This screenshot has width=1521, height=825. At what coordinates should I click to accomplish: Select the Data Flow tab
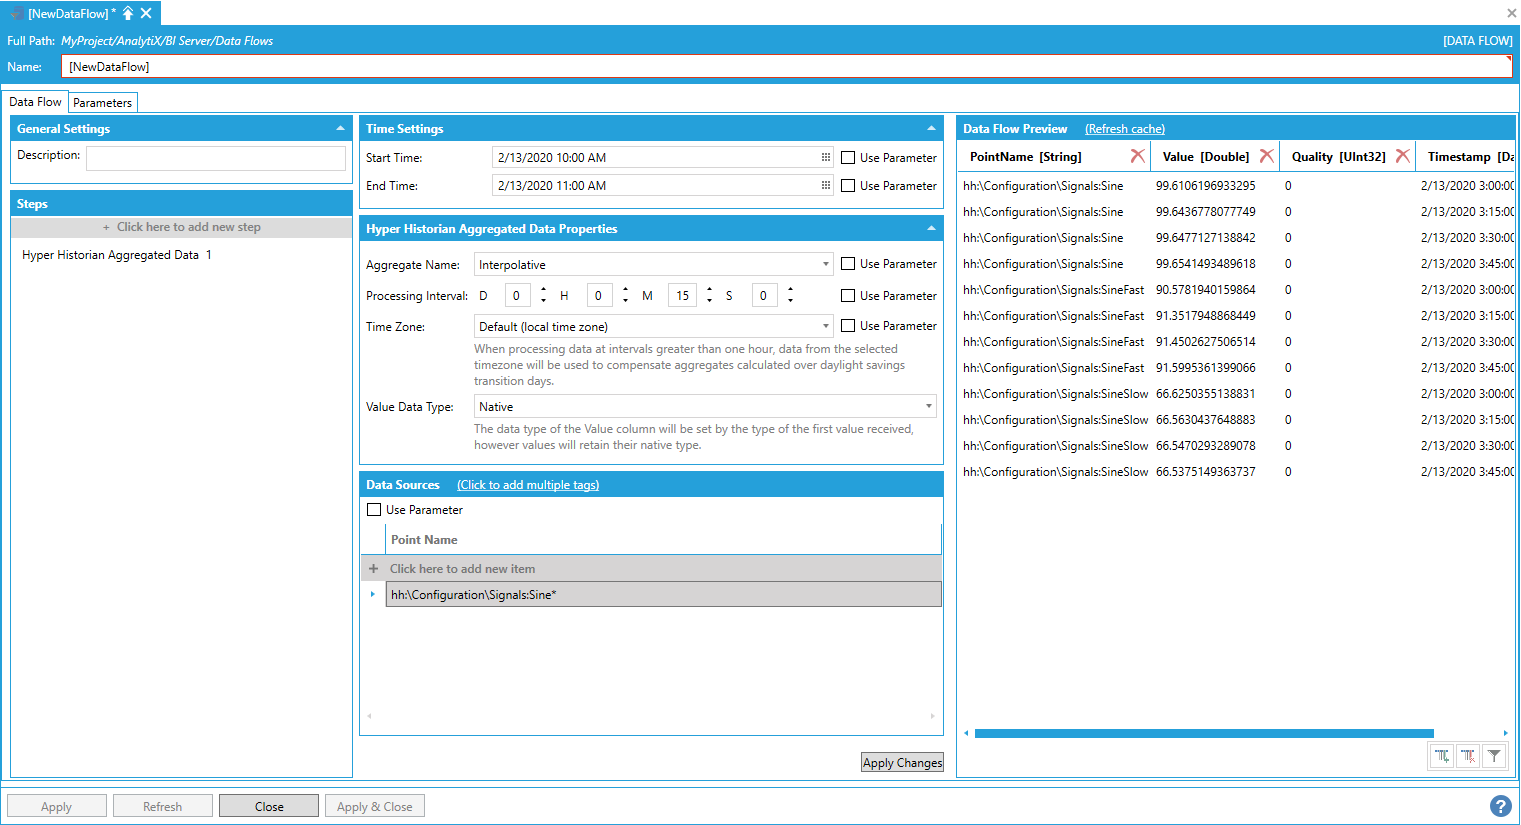pos(35,102)
